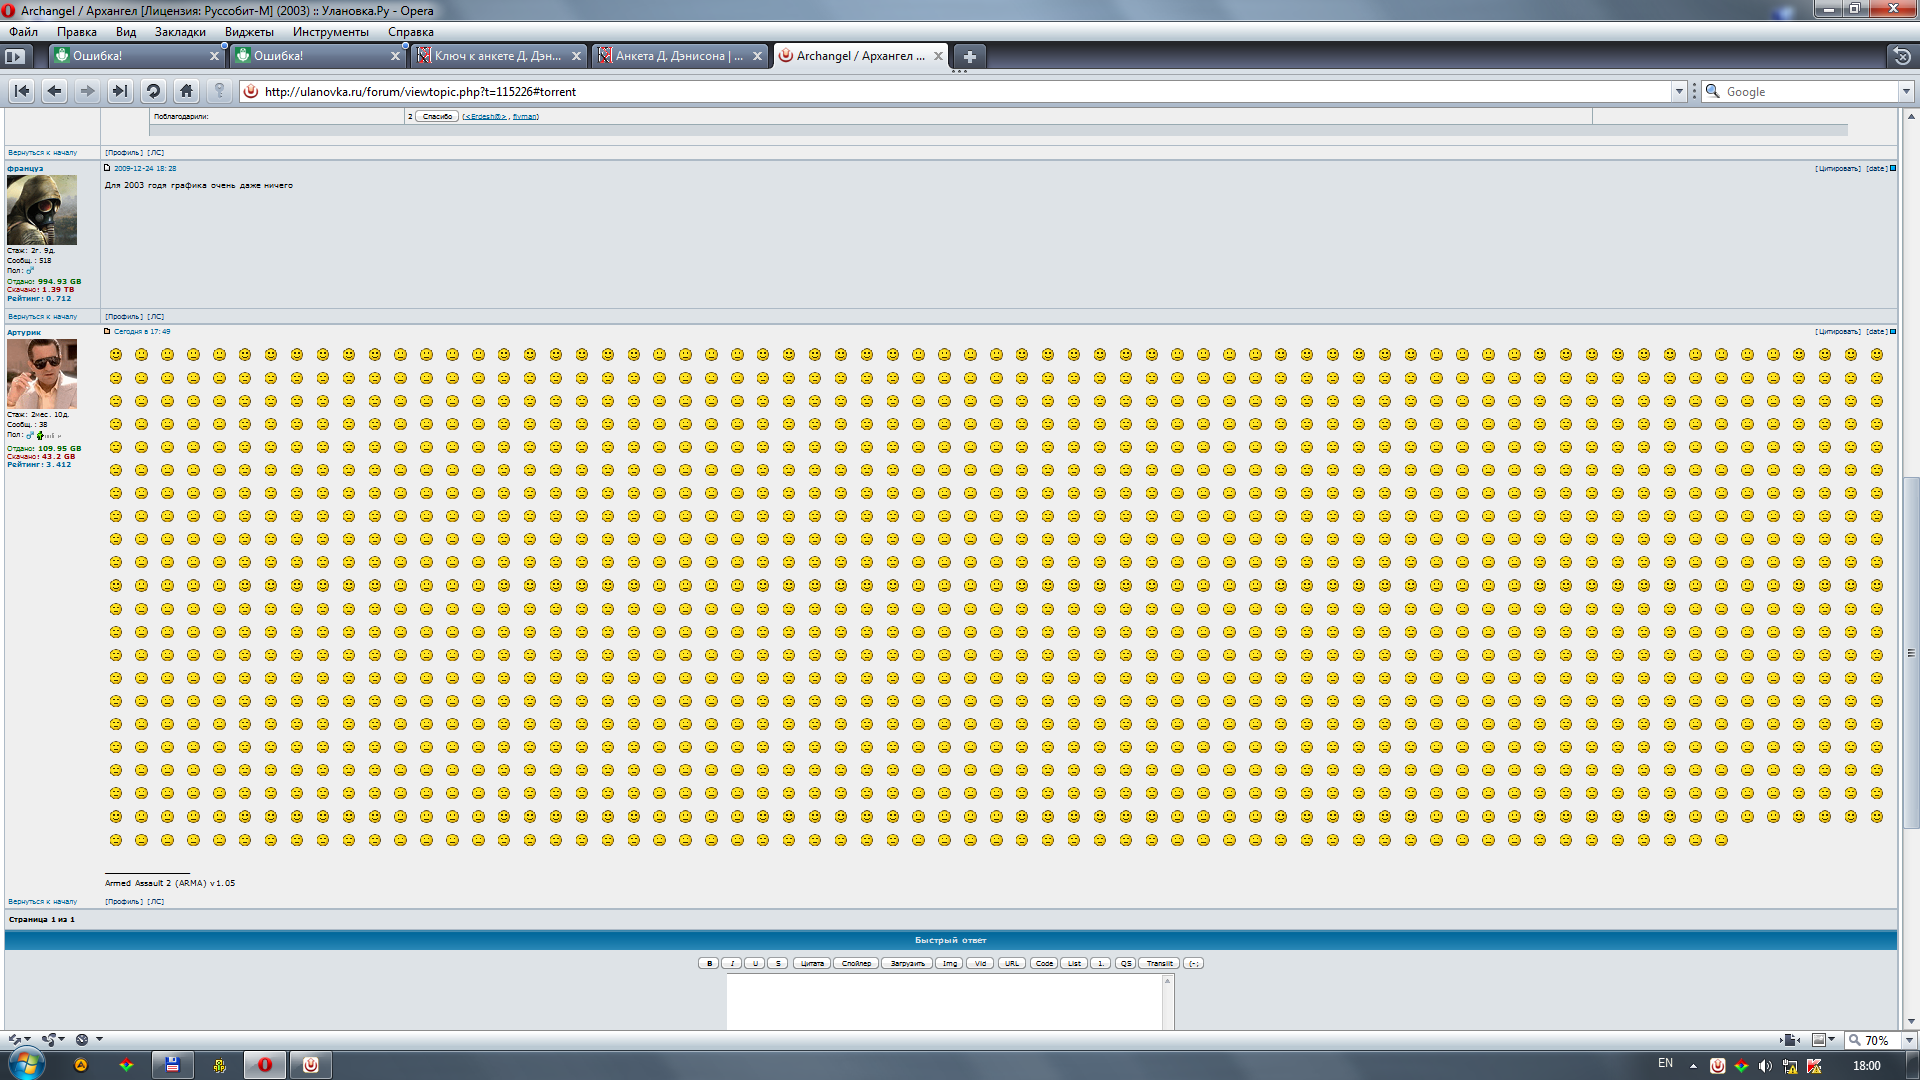1920x1080 pixels.
Task: Click the Back navigation arrow
Action: coord(54,91)
